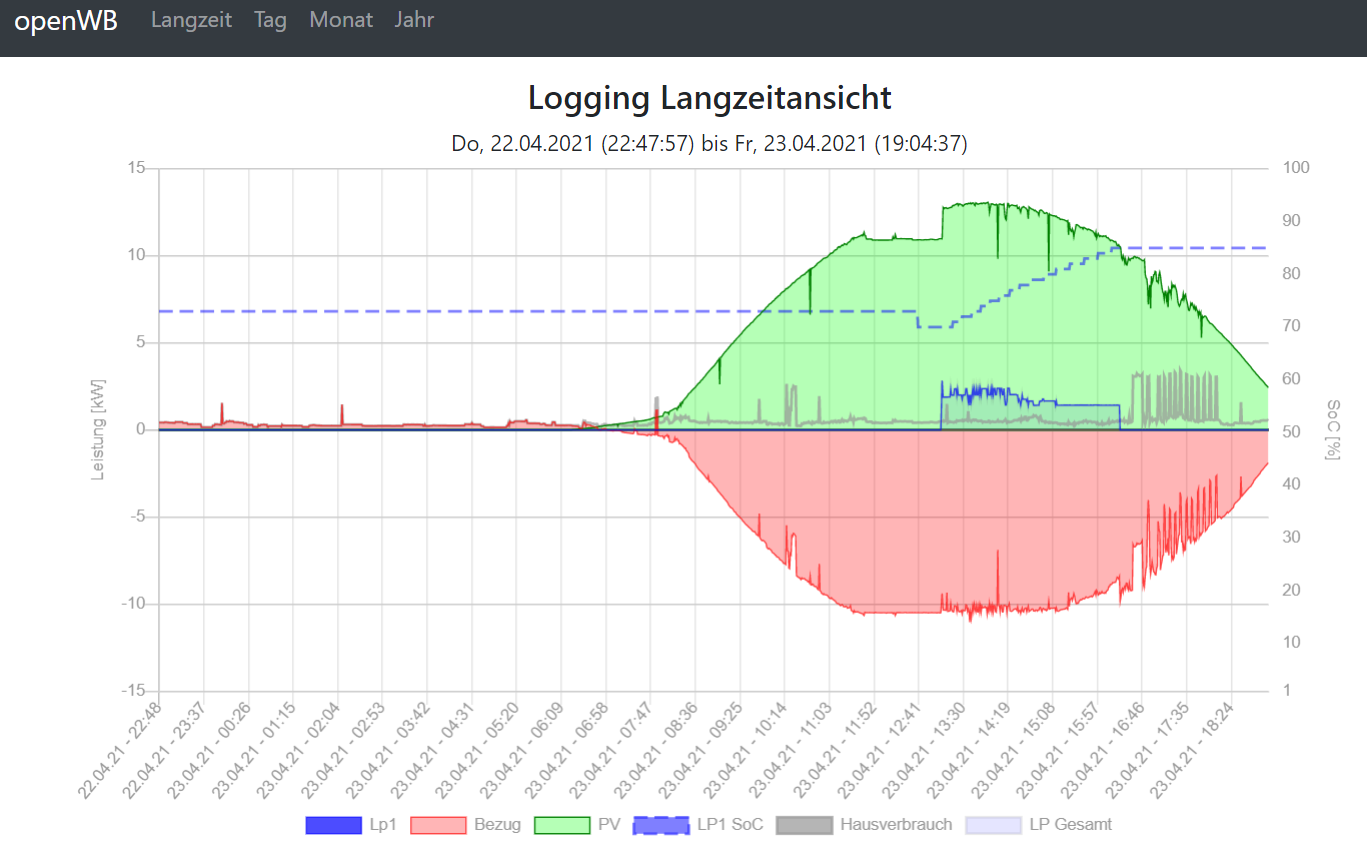
Task: Go to the Jahr yearly view
Action: [x=414, y=20]
